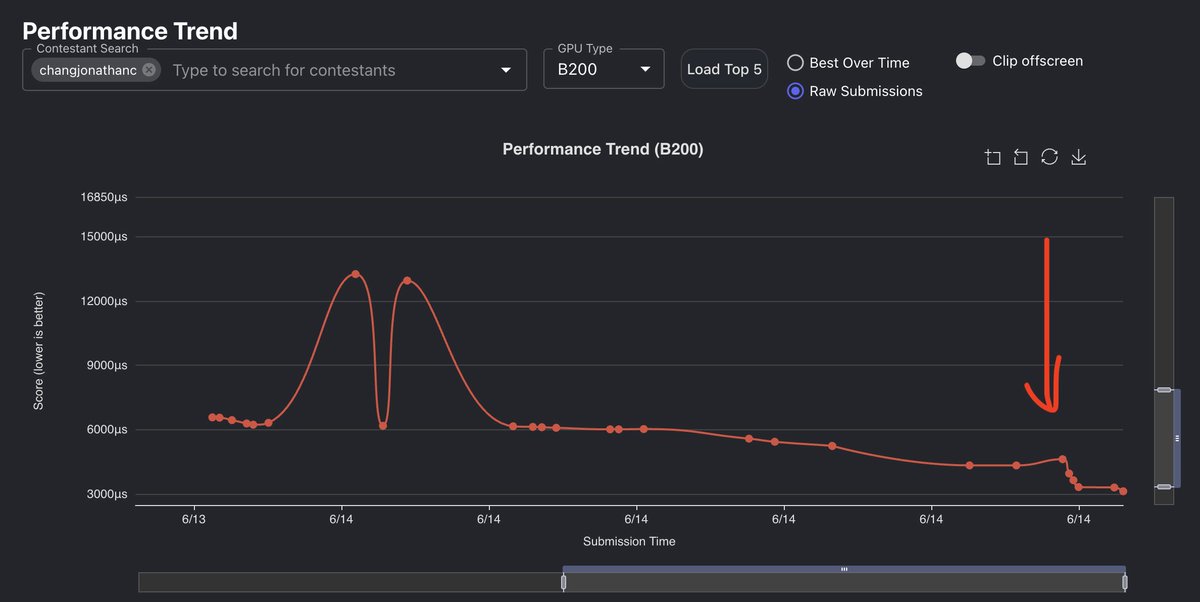Remove the changjonathanc contestant chip

pyautogui.click(x=149, y=70)
